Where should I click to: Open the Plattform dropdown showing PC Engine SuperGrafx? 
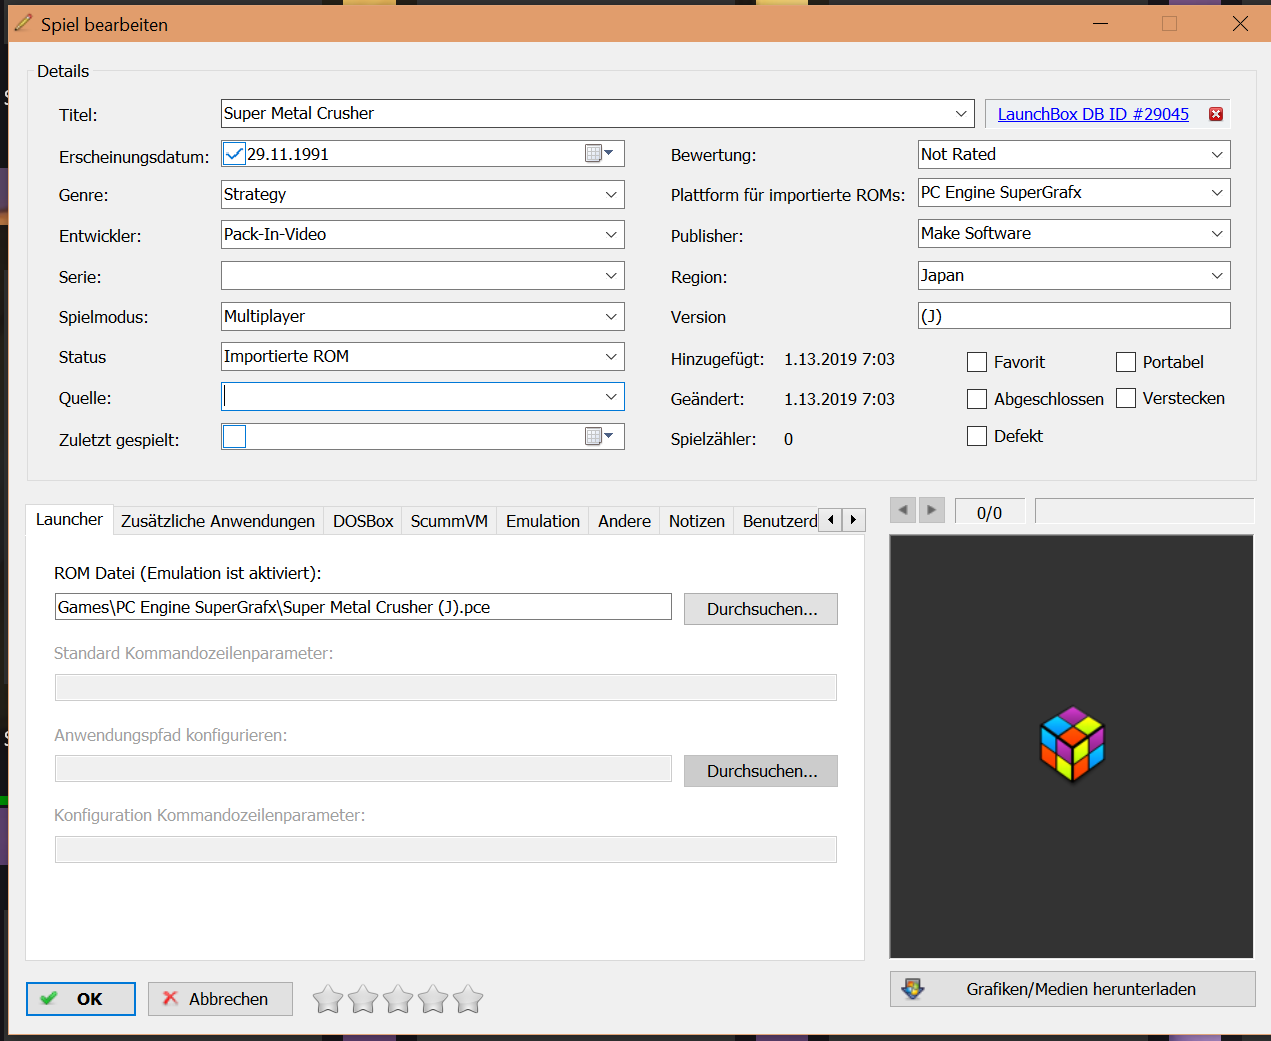click(x=1217, y=192)
